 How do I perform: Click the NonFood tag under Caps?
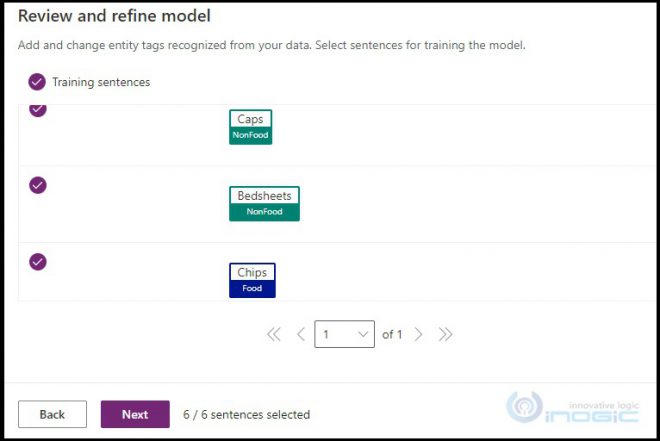tap(251, 135)
